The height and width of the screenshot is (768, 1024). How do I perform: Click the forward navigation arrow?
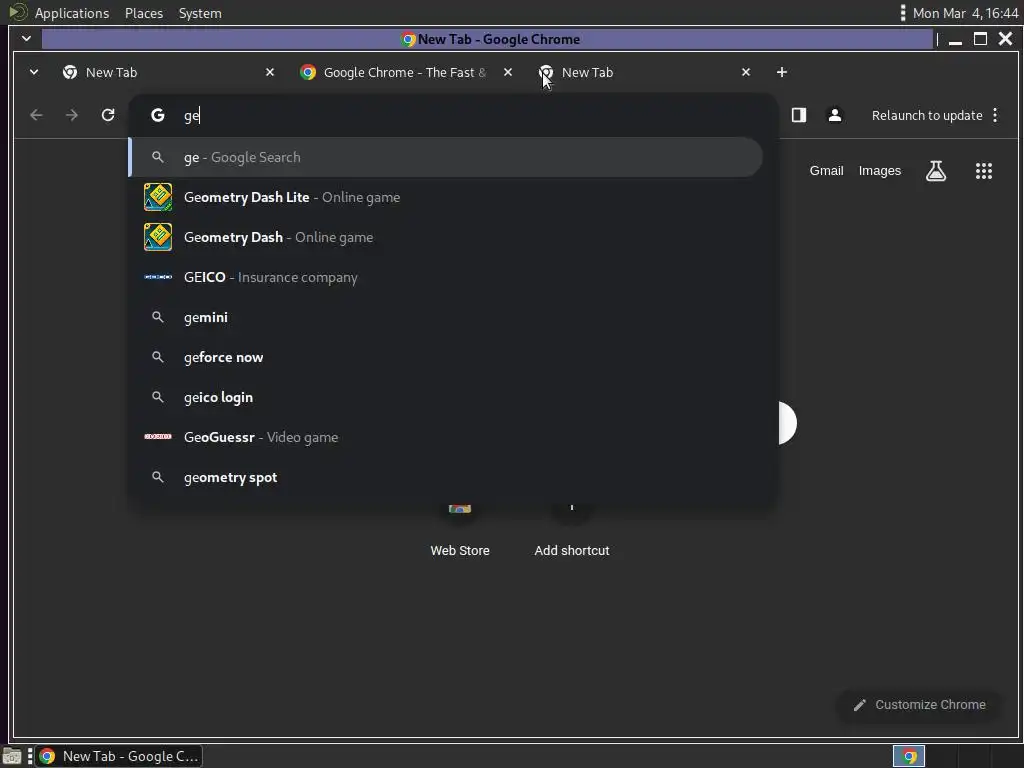point(72,116)
